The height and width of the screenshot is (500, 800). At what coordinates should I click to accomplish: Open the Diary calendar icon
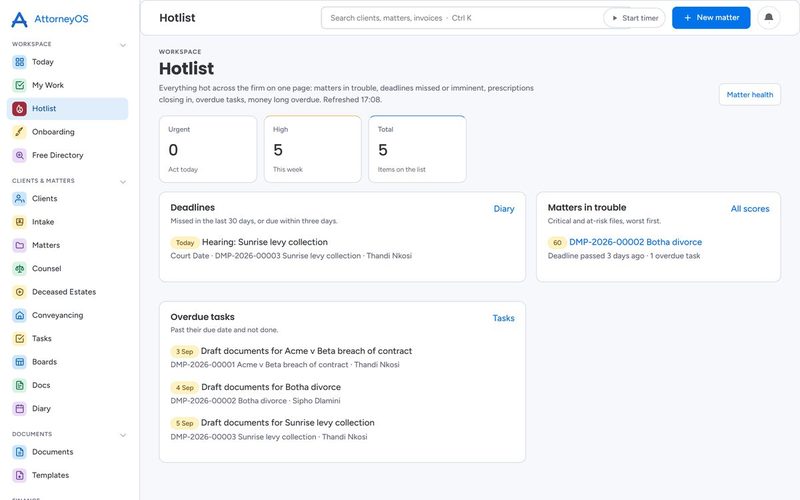pyautogui.click(x=19, y=409)
